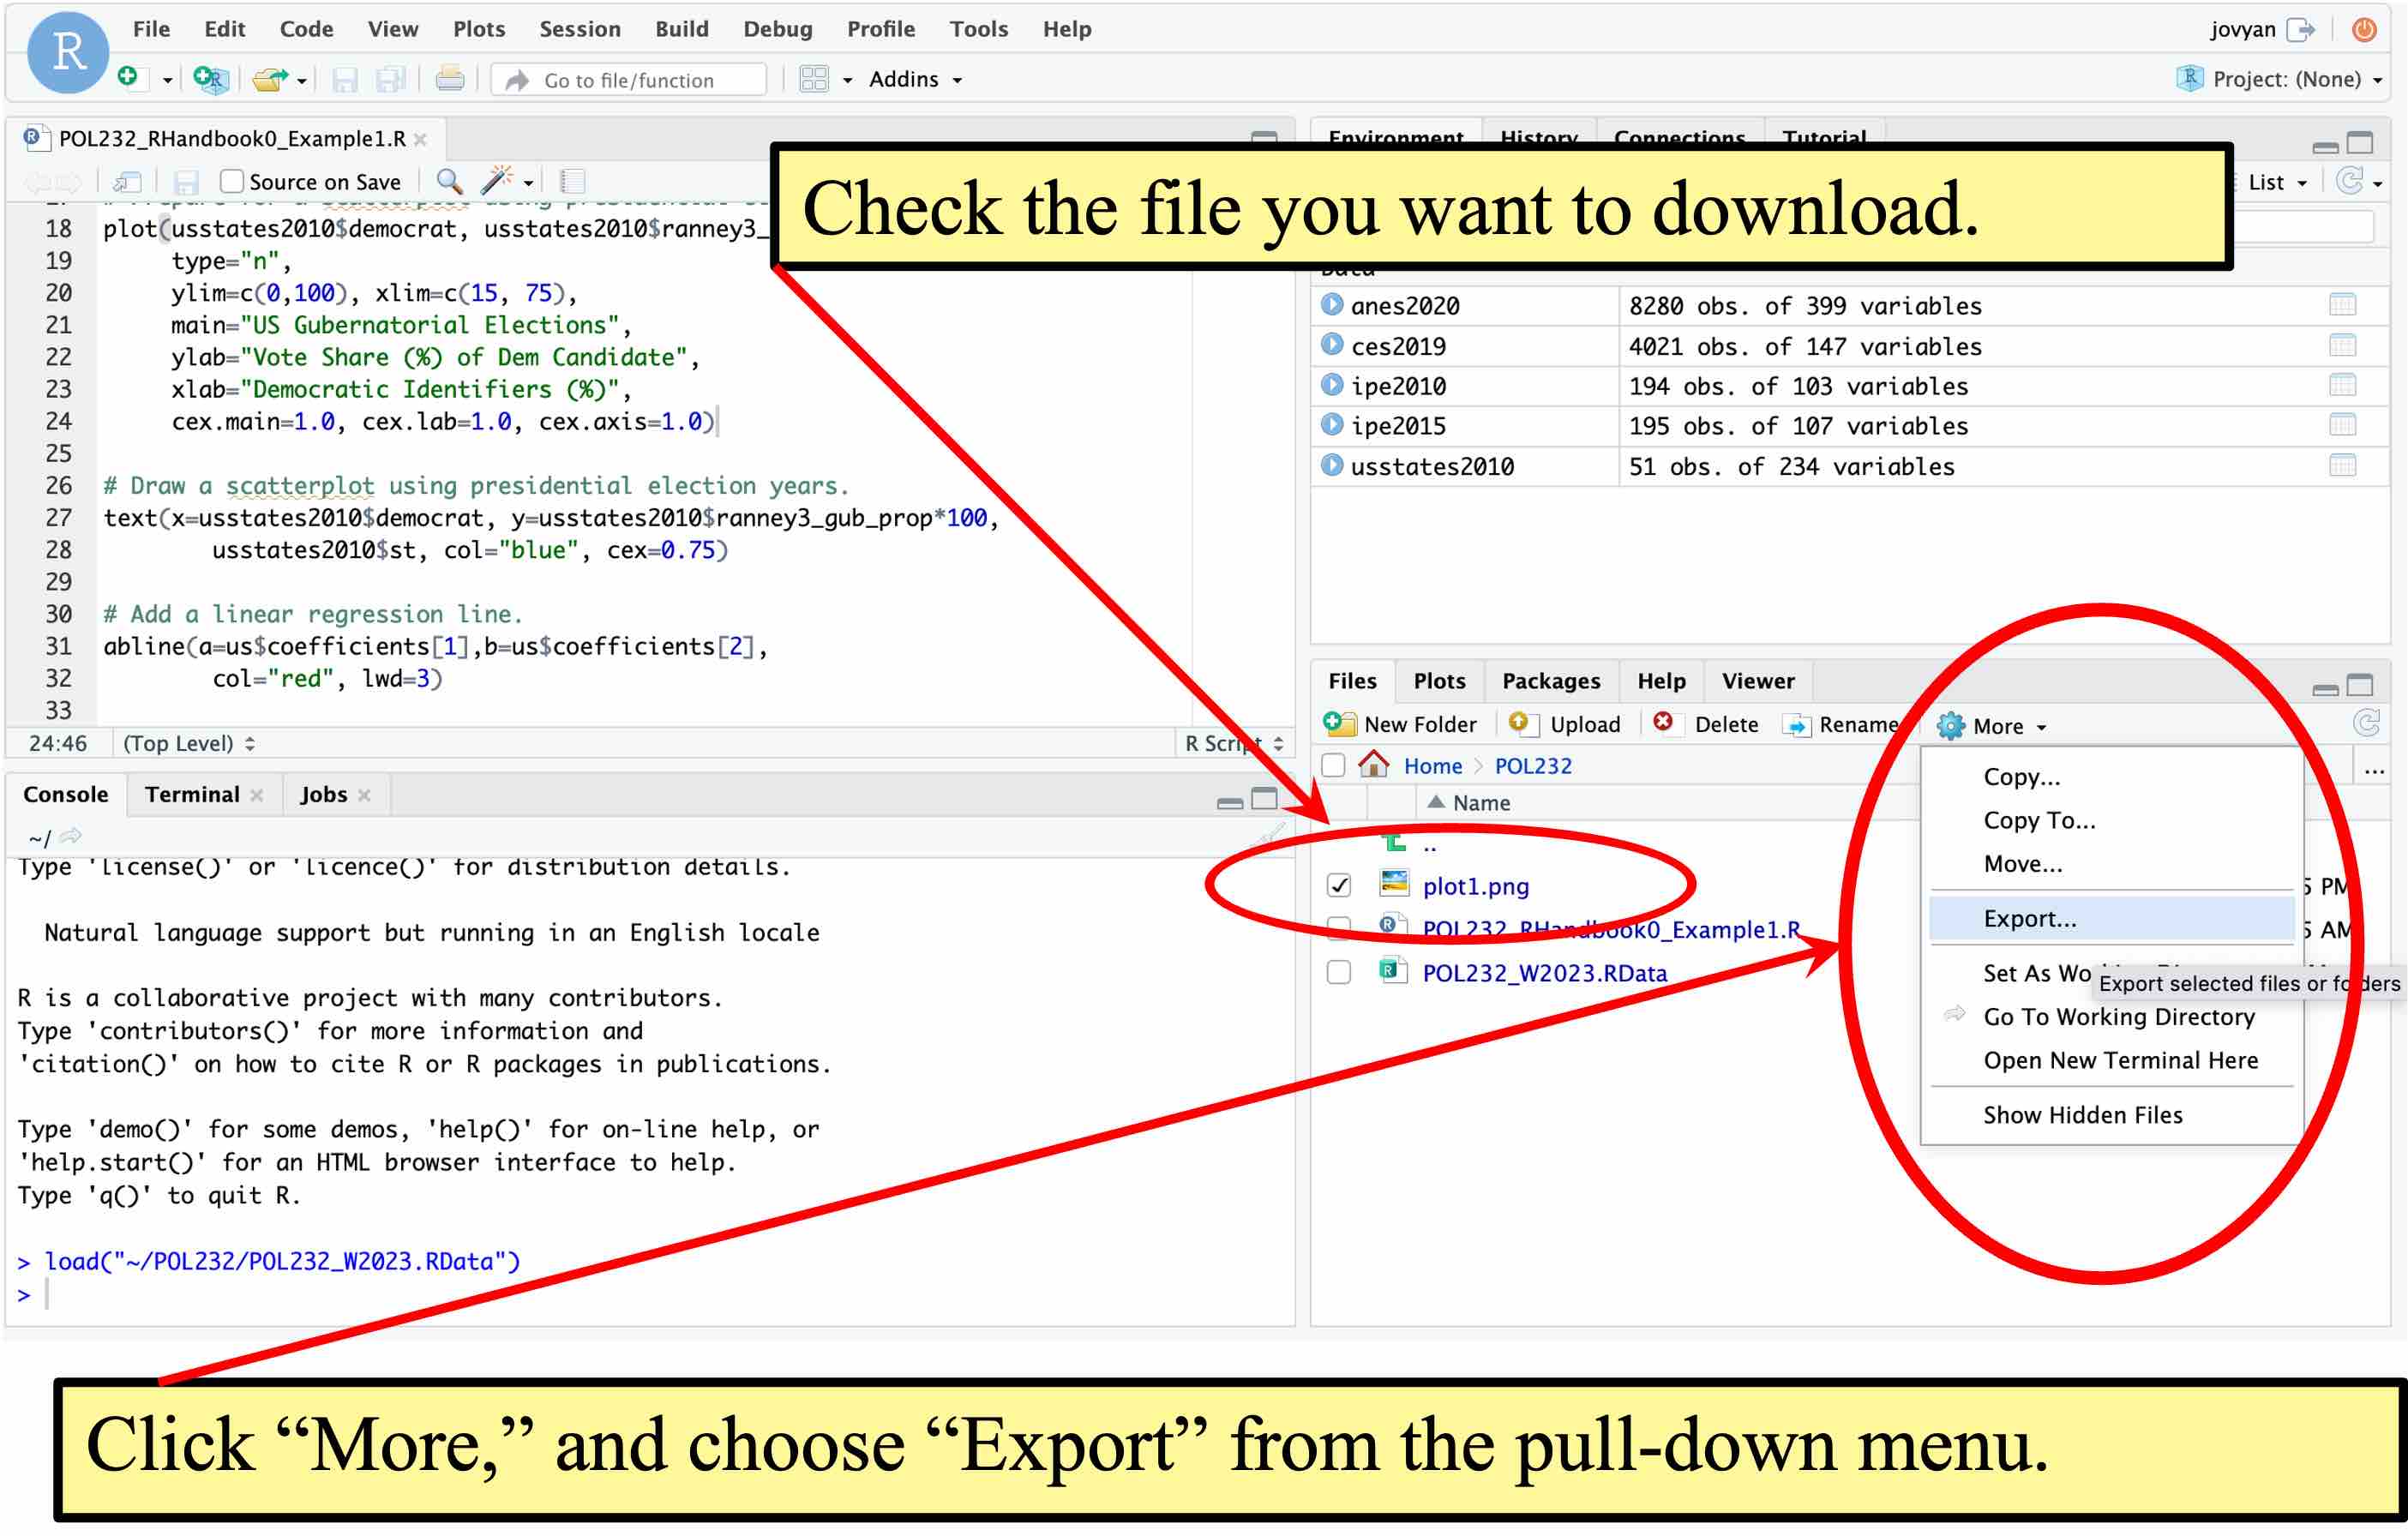Image resolution: width=2408 pixels, height=1536 pixels.
Task: Open the Addins dropdown
Action: (x=915, y=79)
